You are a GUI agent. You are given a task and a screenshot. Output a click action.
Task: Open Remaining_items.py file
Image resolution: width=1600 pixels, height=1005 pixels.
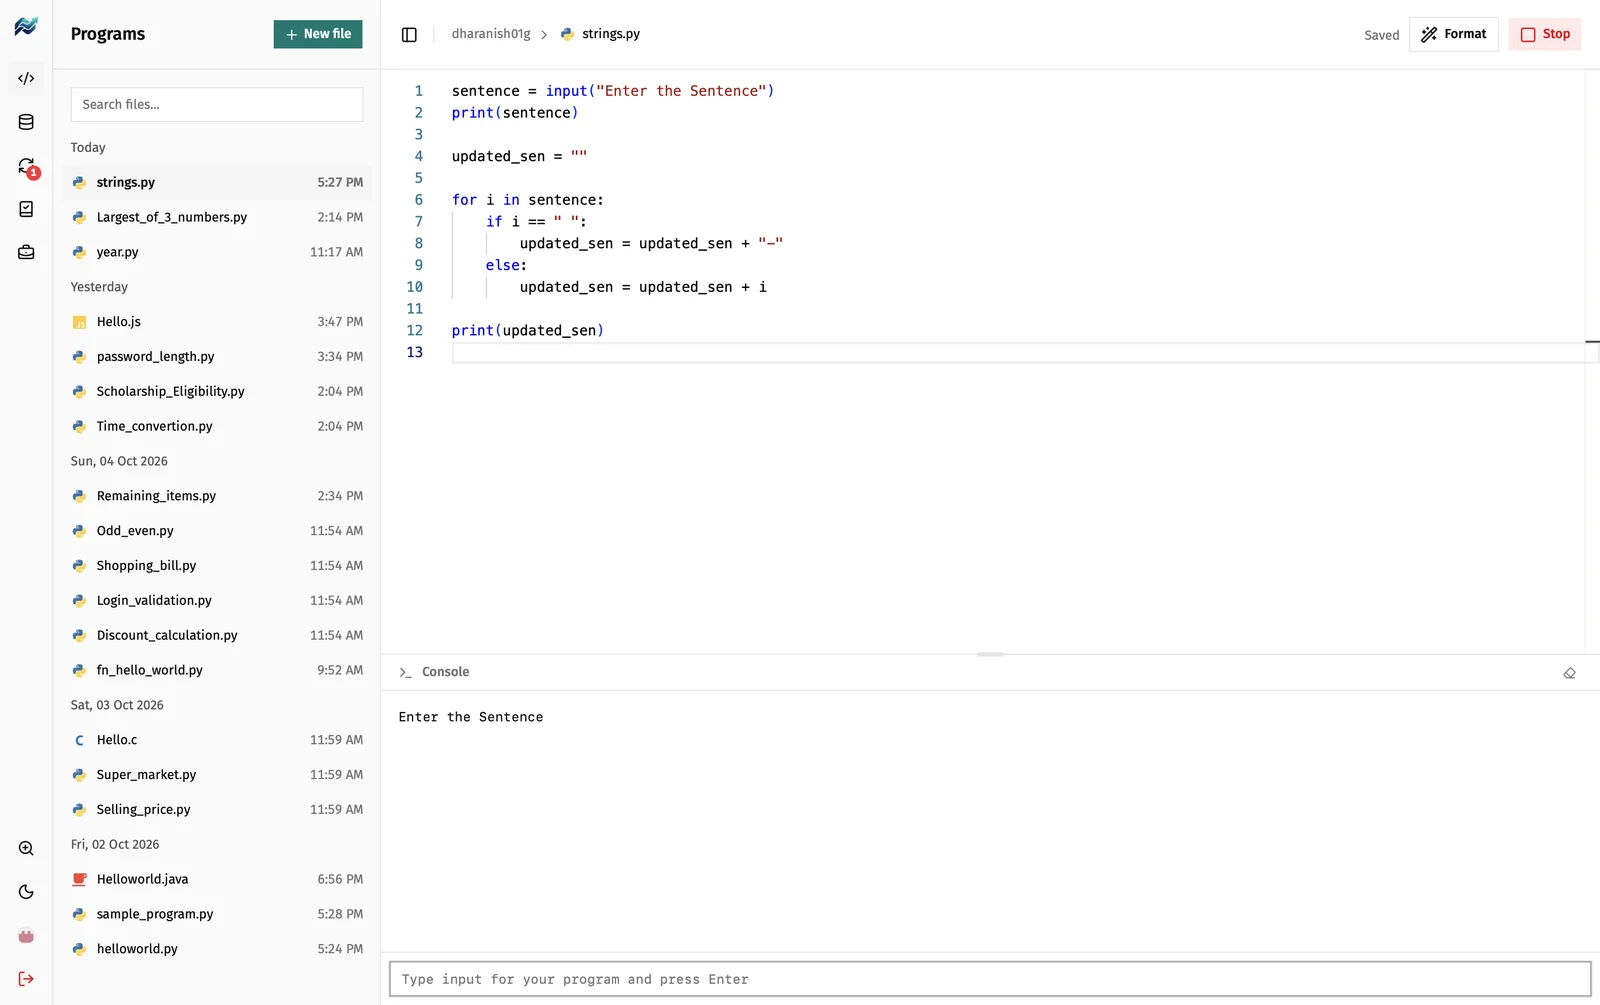pyautogui.click(x=217, y=496)
